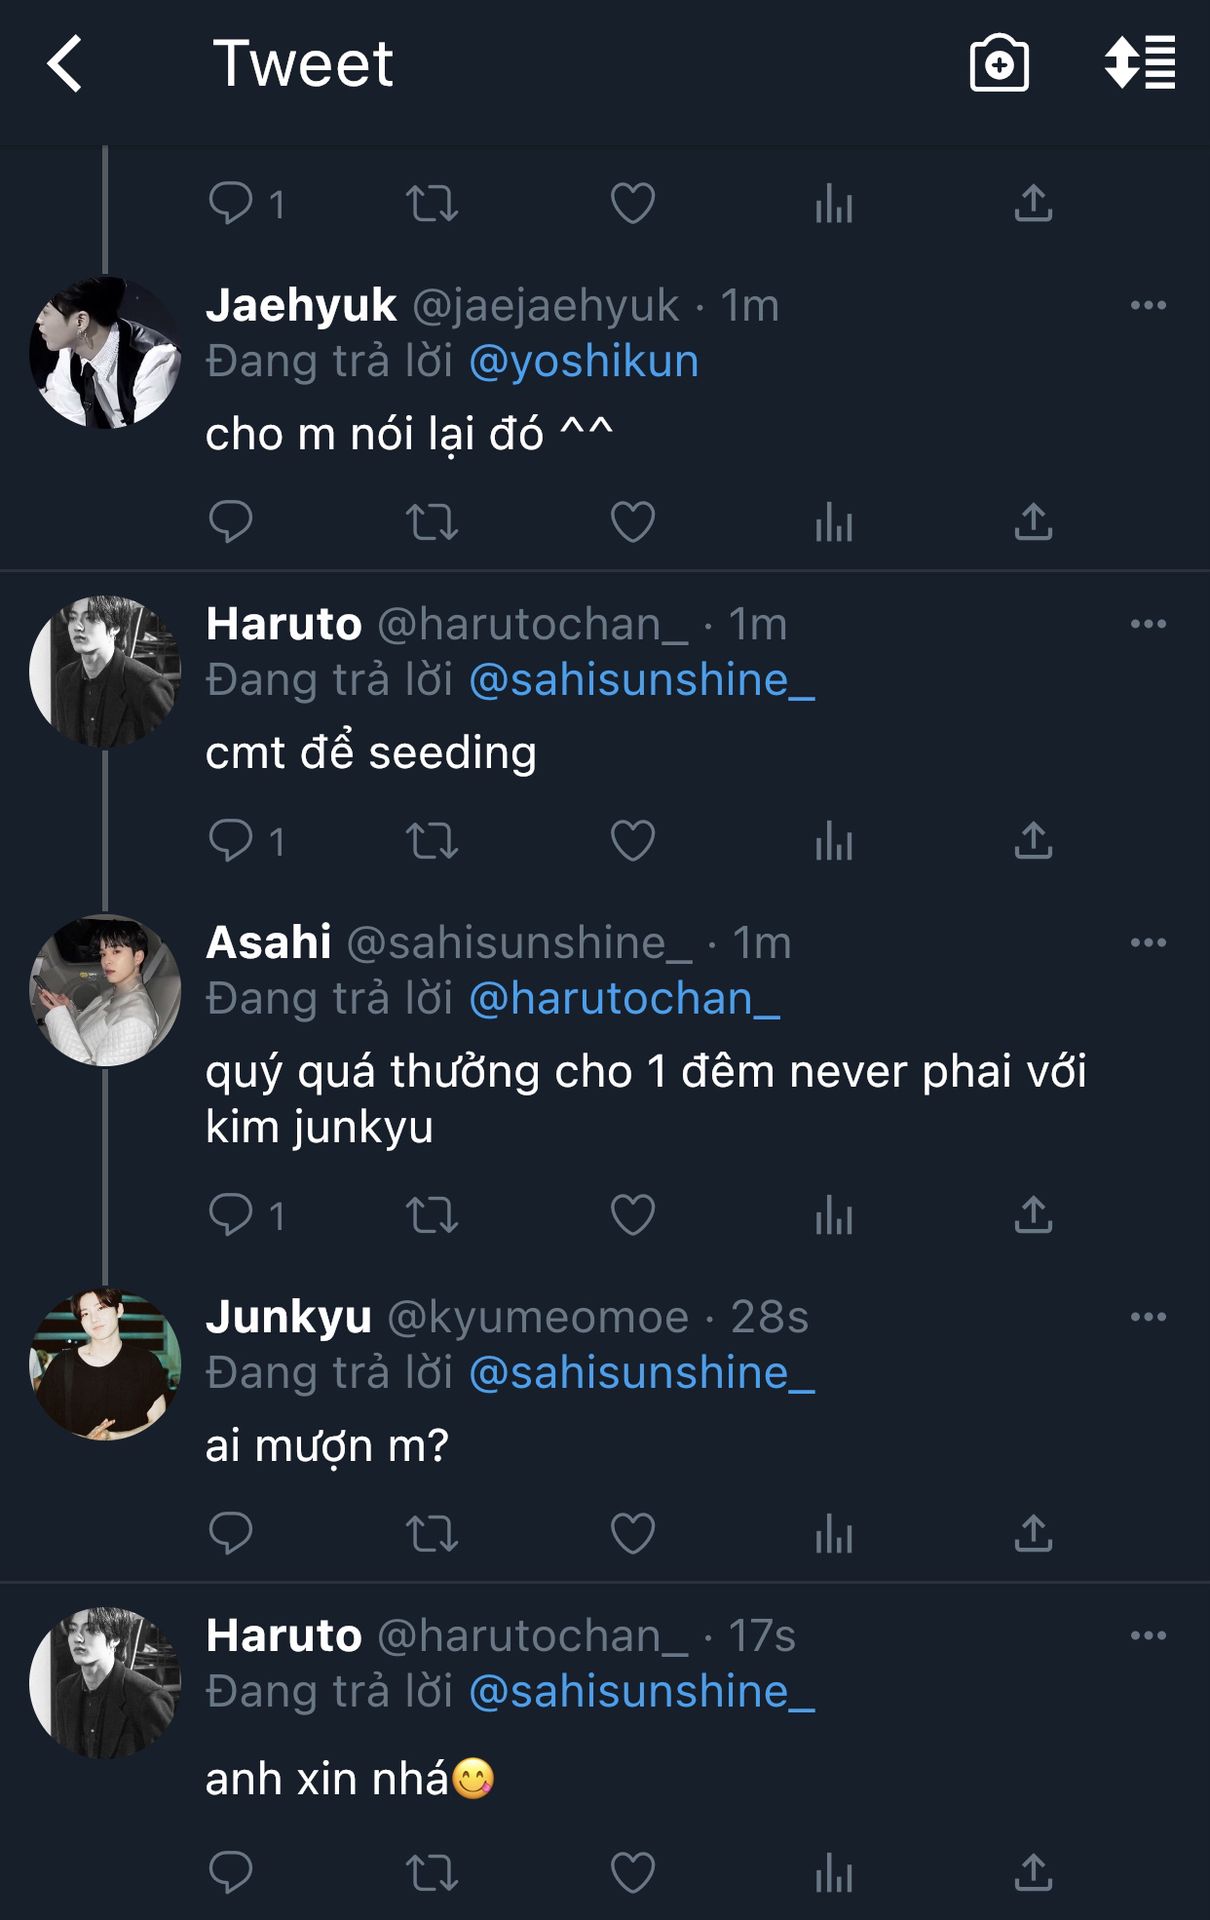Share Haruto's "cmt để seeding" tweet
The height and width of the screenshot is (1920, 1210).
click(1033, 841)
